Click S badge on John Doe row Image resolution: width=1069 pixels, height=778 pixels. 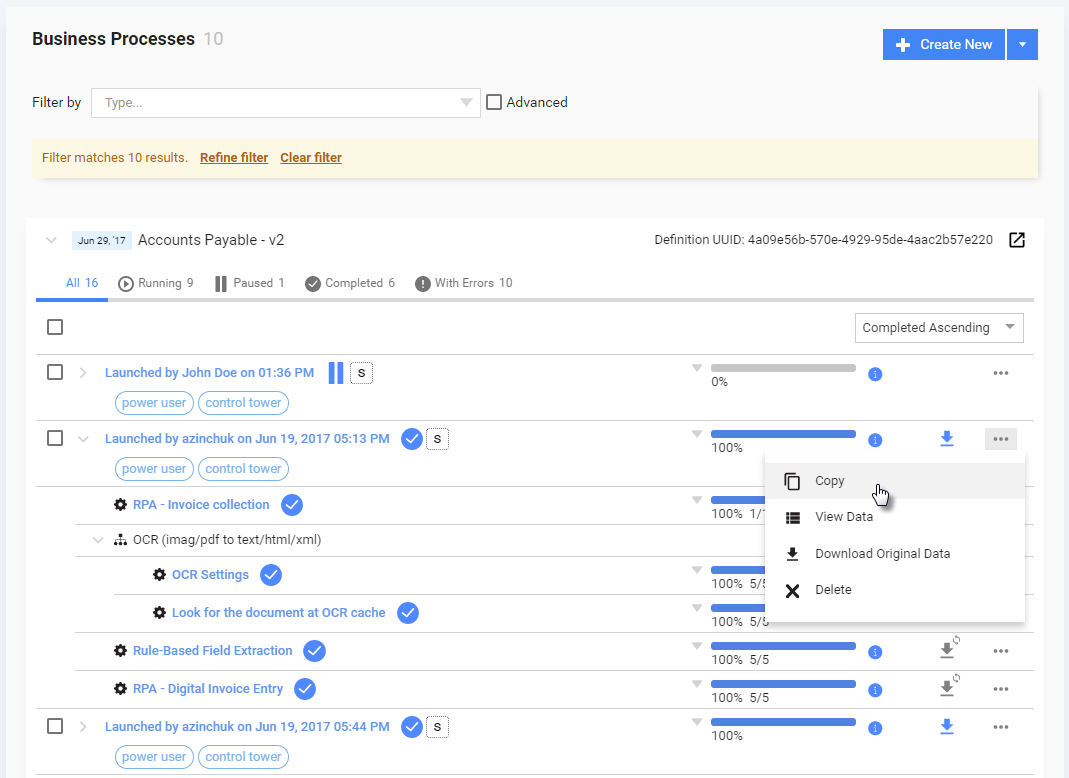[361, 373]
